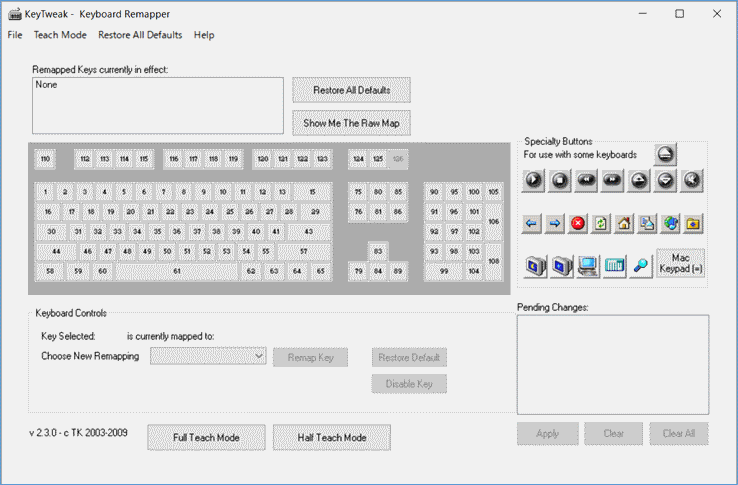This screenshot has height=485, width=738.
Task: Click the Clear All button
Action: point(679,433)
